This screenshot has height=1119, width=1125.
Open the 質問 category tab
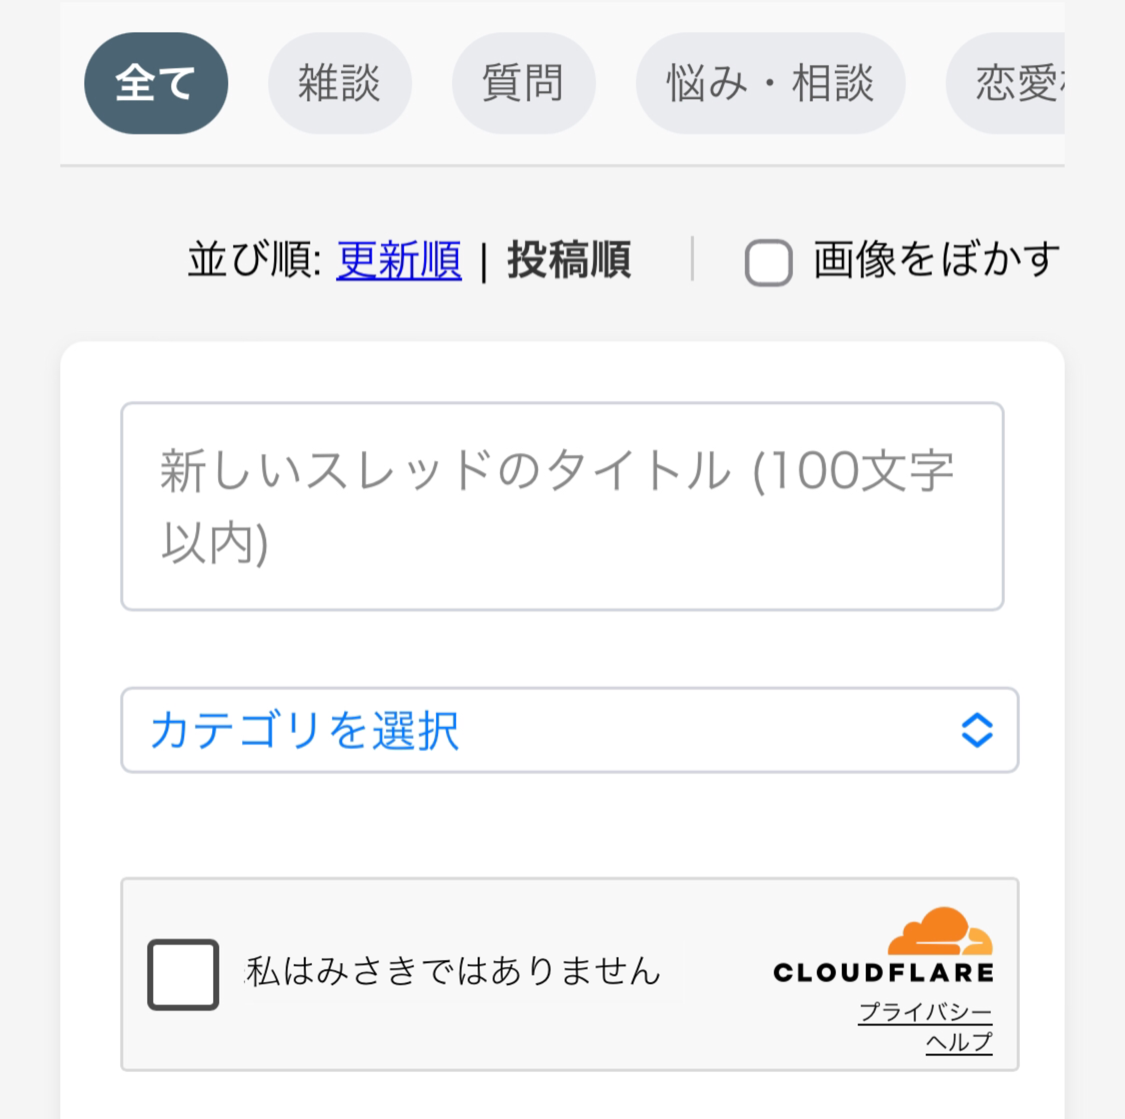524,84
